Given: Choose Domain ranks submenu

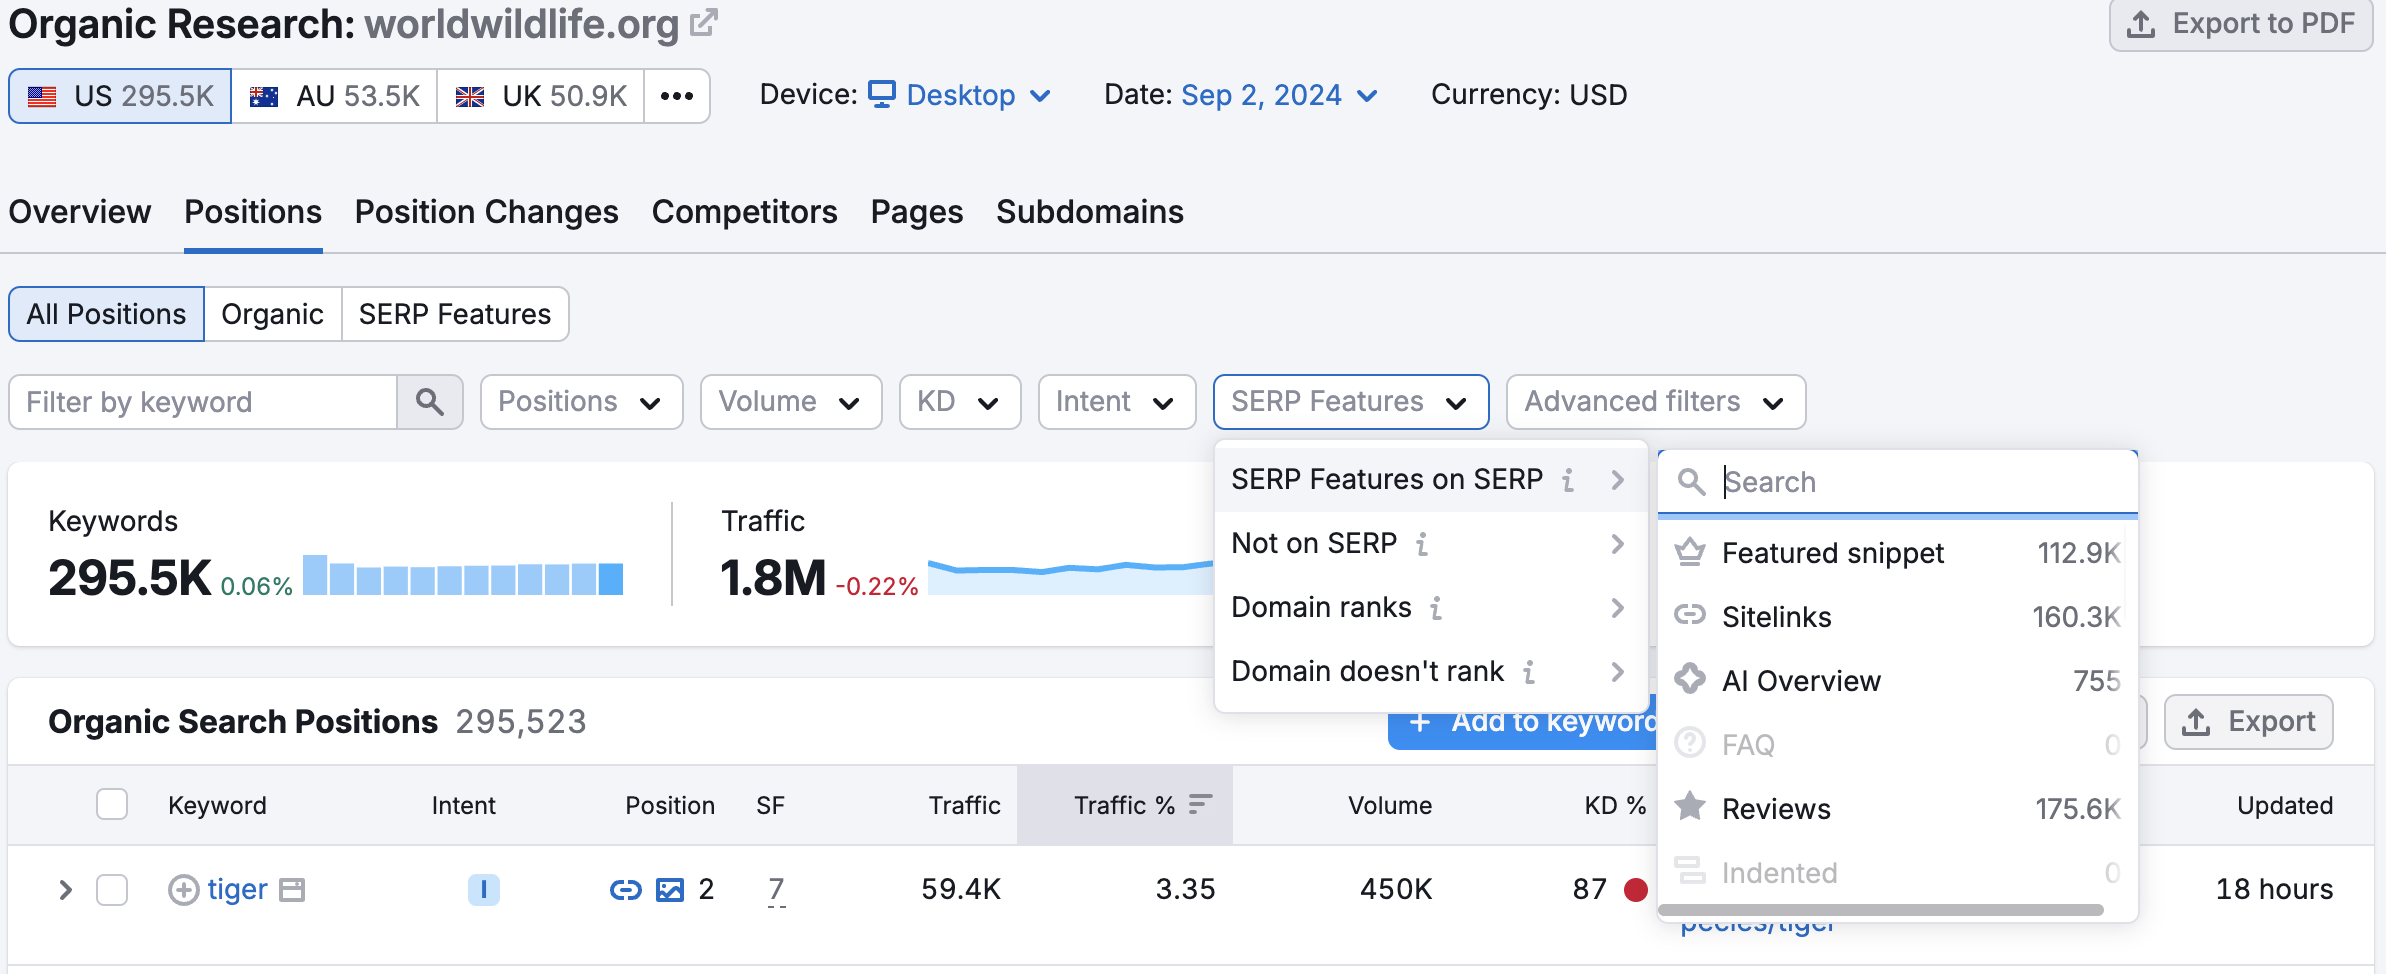Looking at the screenshot, I should 1431,608.
